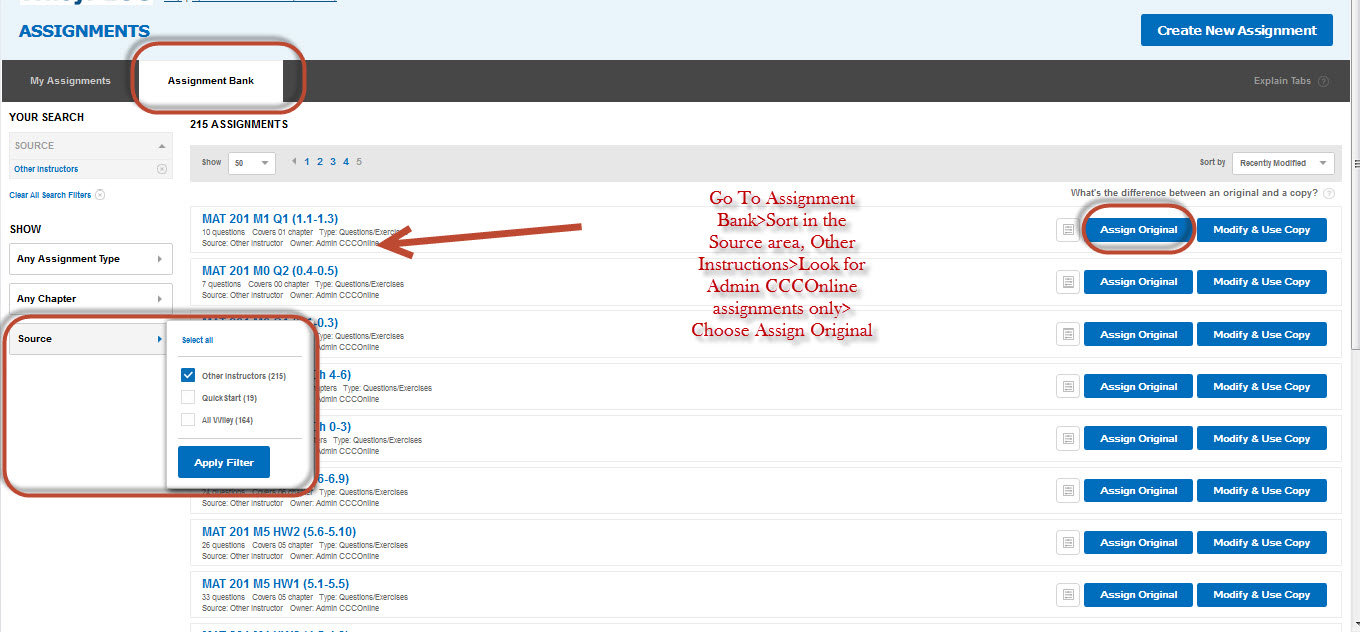The height and width of the screenshot is (632, 1360).
Task: Click Apply Filter in the Source flyout
Action: click(224, 462)
